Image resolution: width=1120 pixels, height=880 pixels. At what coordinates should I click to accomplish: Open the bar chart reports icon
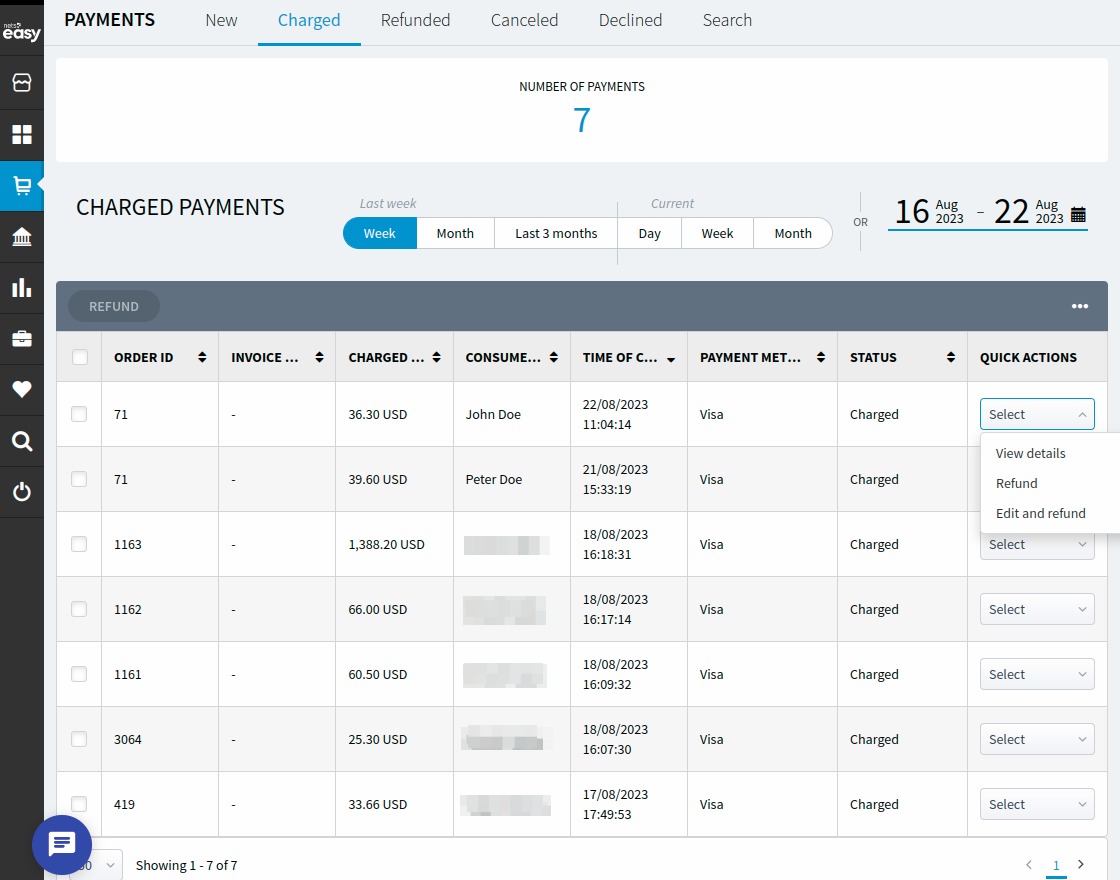click(21, 287)
